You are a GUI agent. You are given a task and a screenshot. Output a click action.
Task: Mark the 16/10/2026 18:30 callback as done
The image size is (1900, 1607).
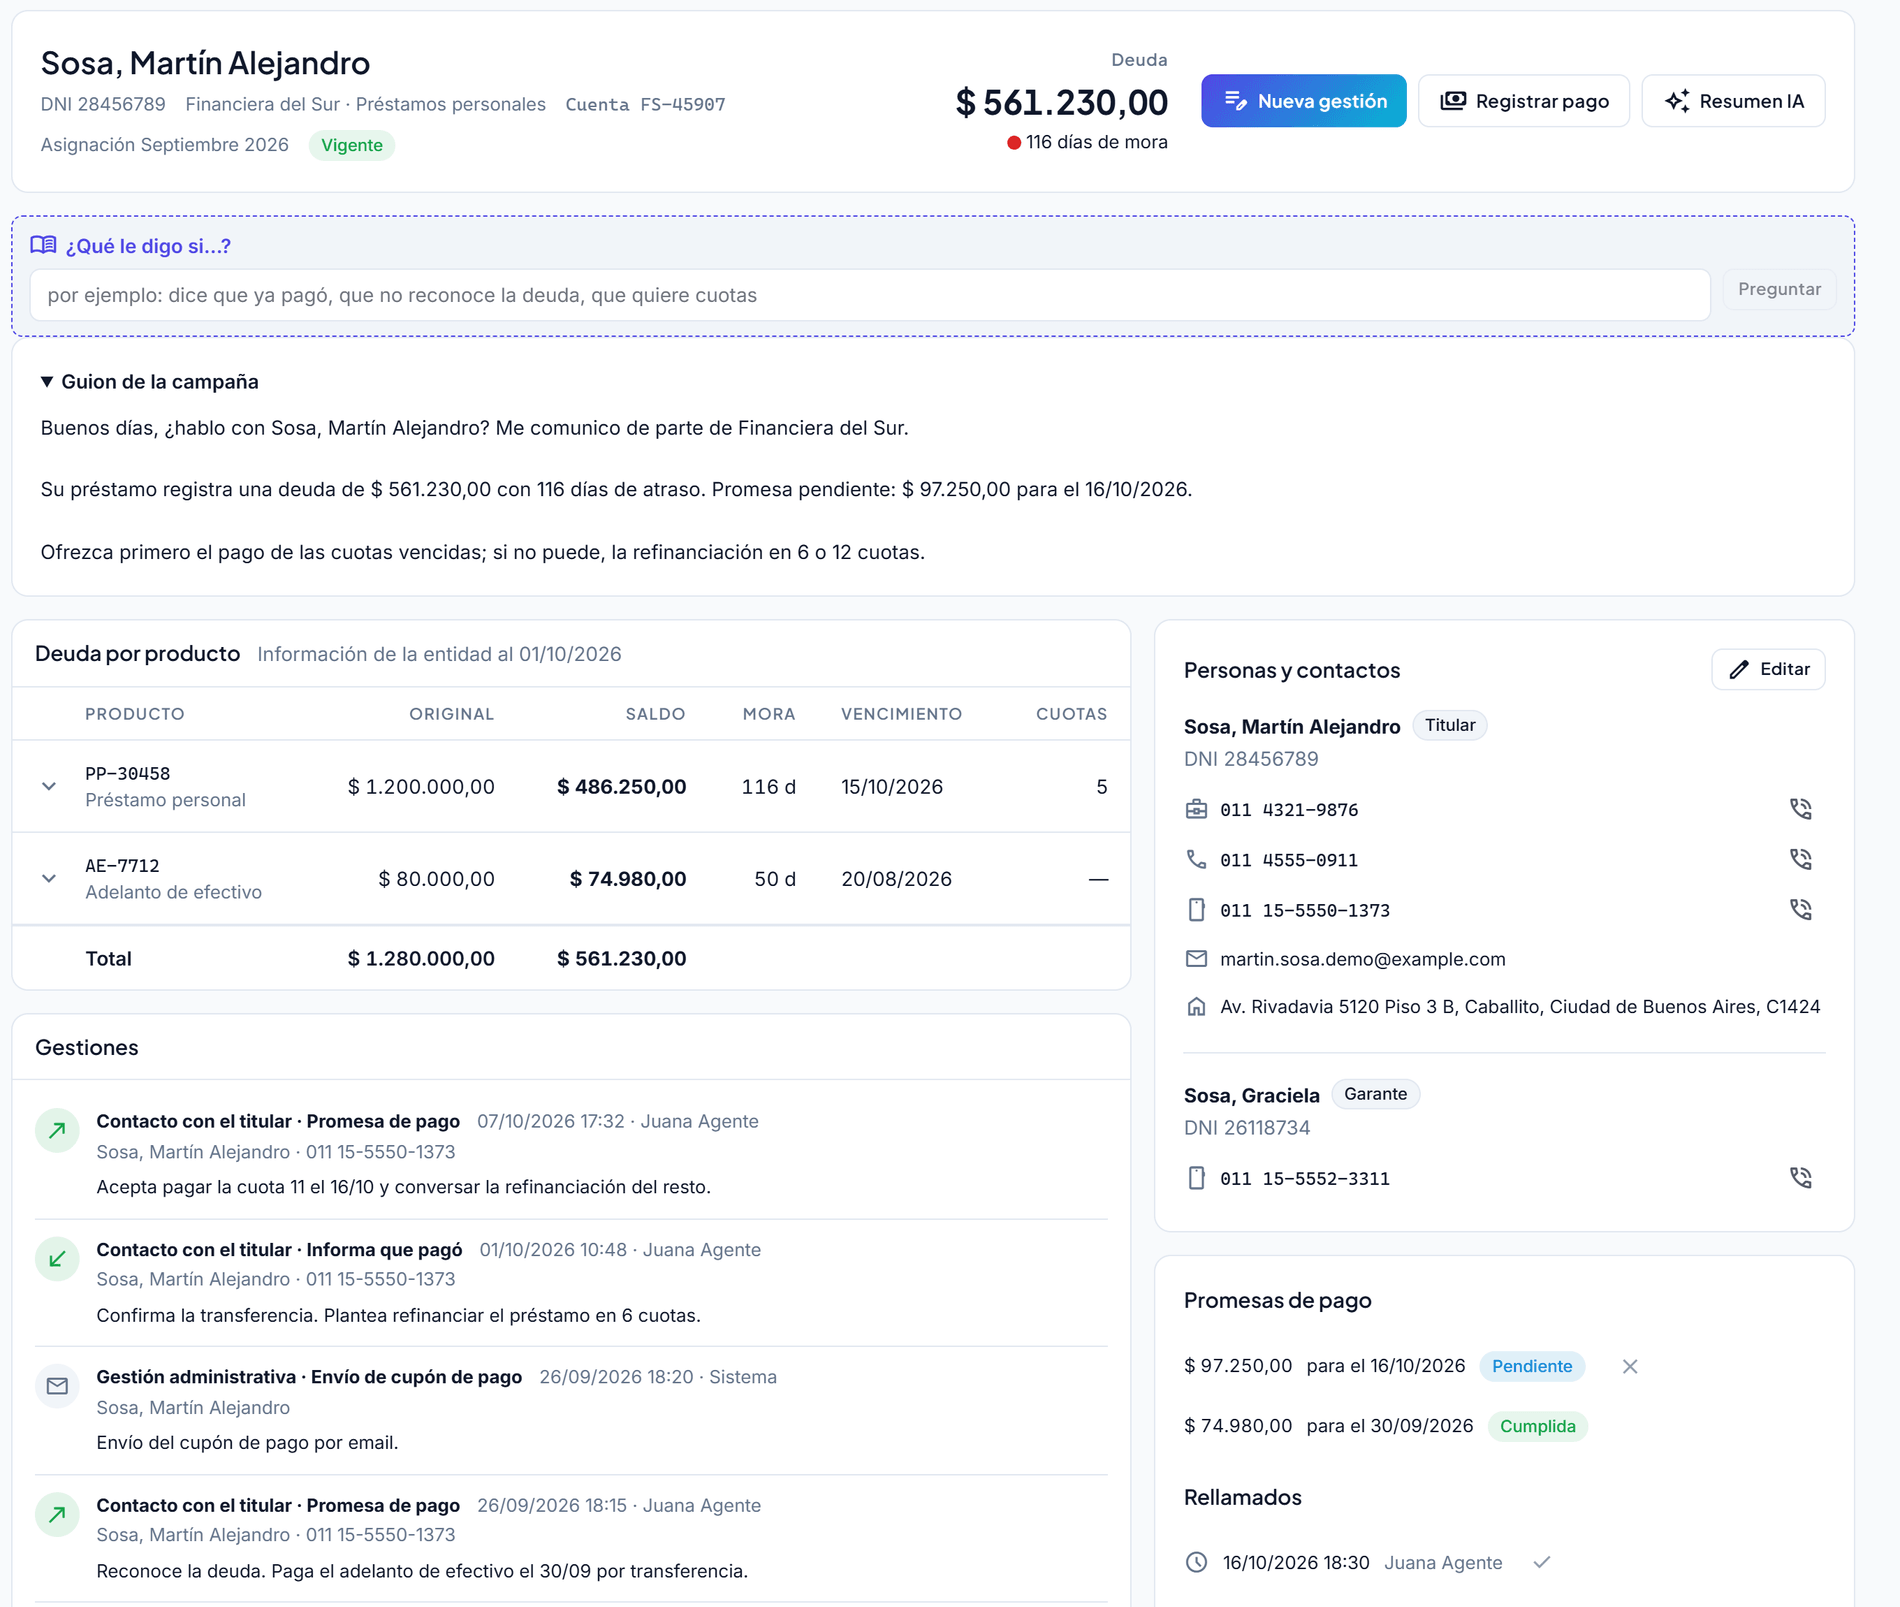[x=1542, y=1562]
